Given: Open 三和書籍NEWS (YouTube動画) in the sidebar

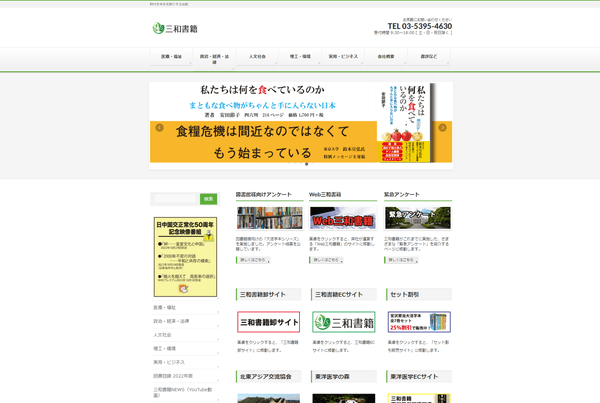Looking at the screenshot, I should (x=185, y=392).
